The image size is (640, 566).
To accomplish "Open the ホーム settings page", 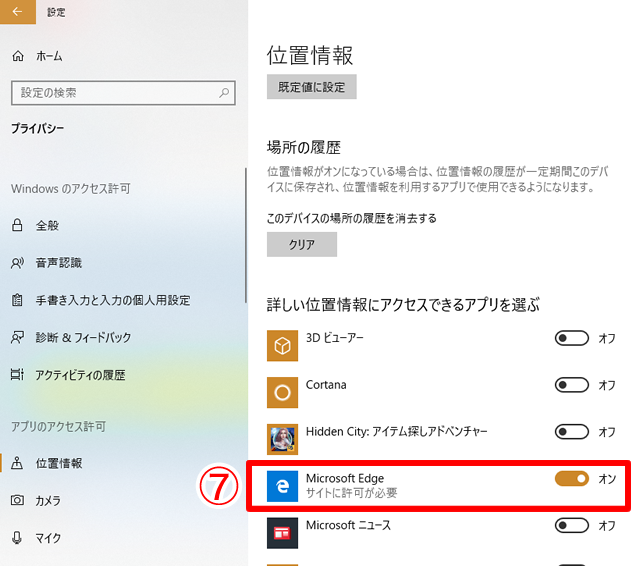I will click(49, 56).
